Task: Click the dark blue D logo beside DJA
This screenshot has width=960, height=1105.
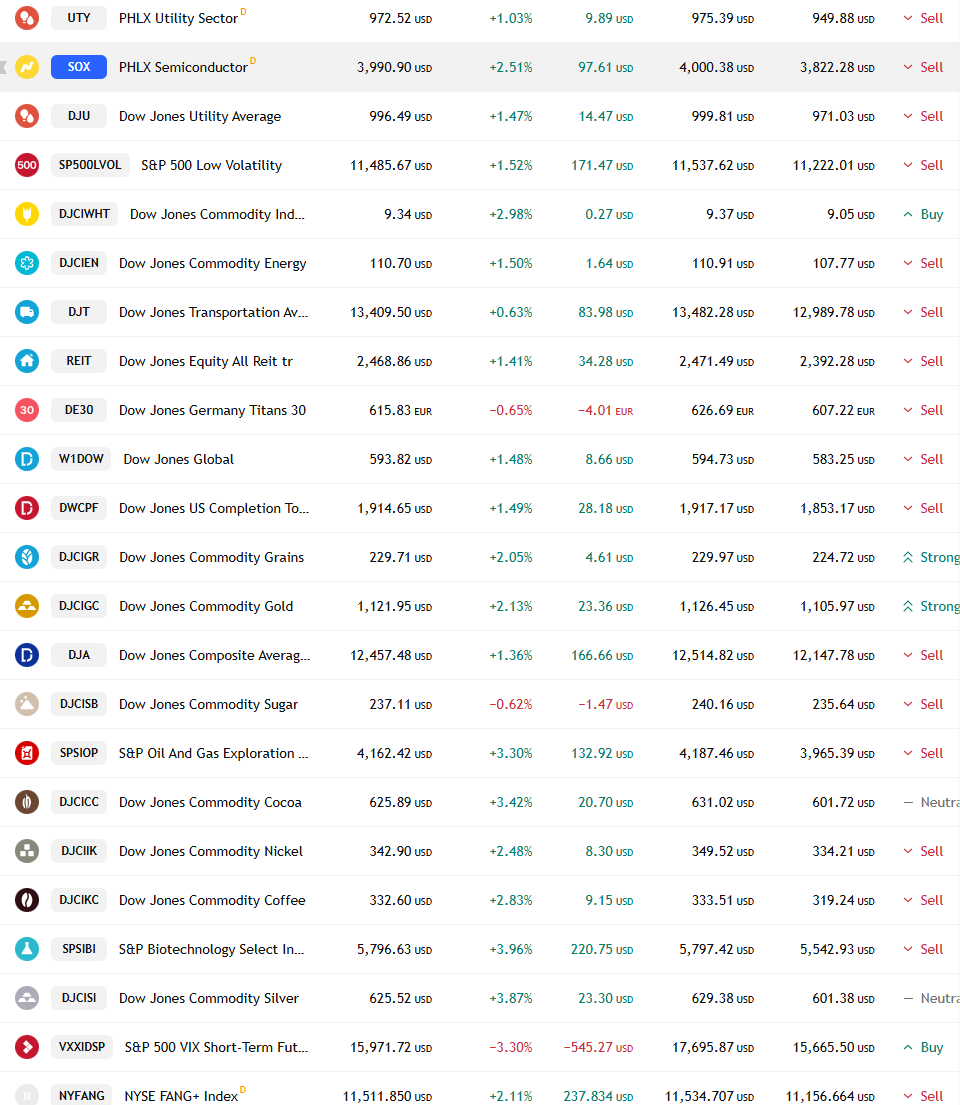Action: (27, 655)
